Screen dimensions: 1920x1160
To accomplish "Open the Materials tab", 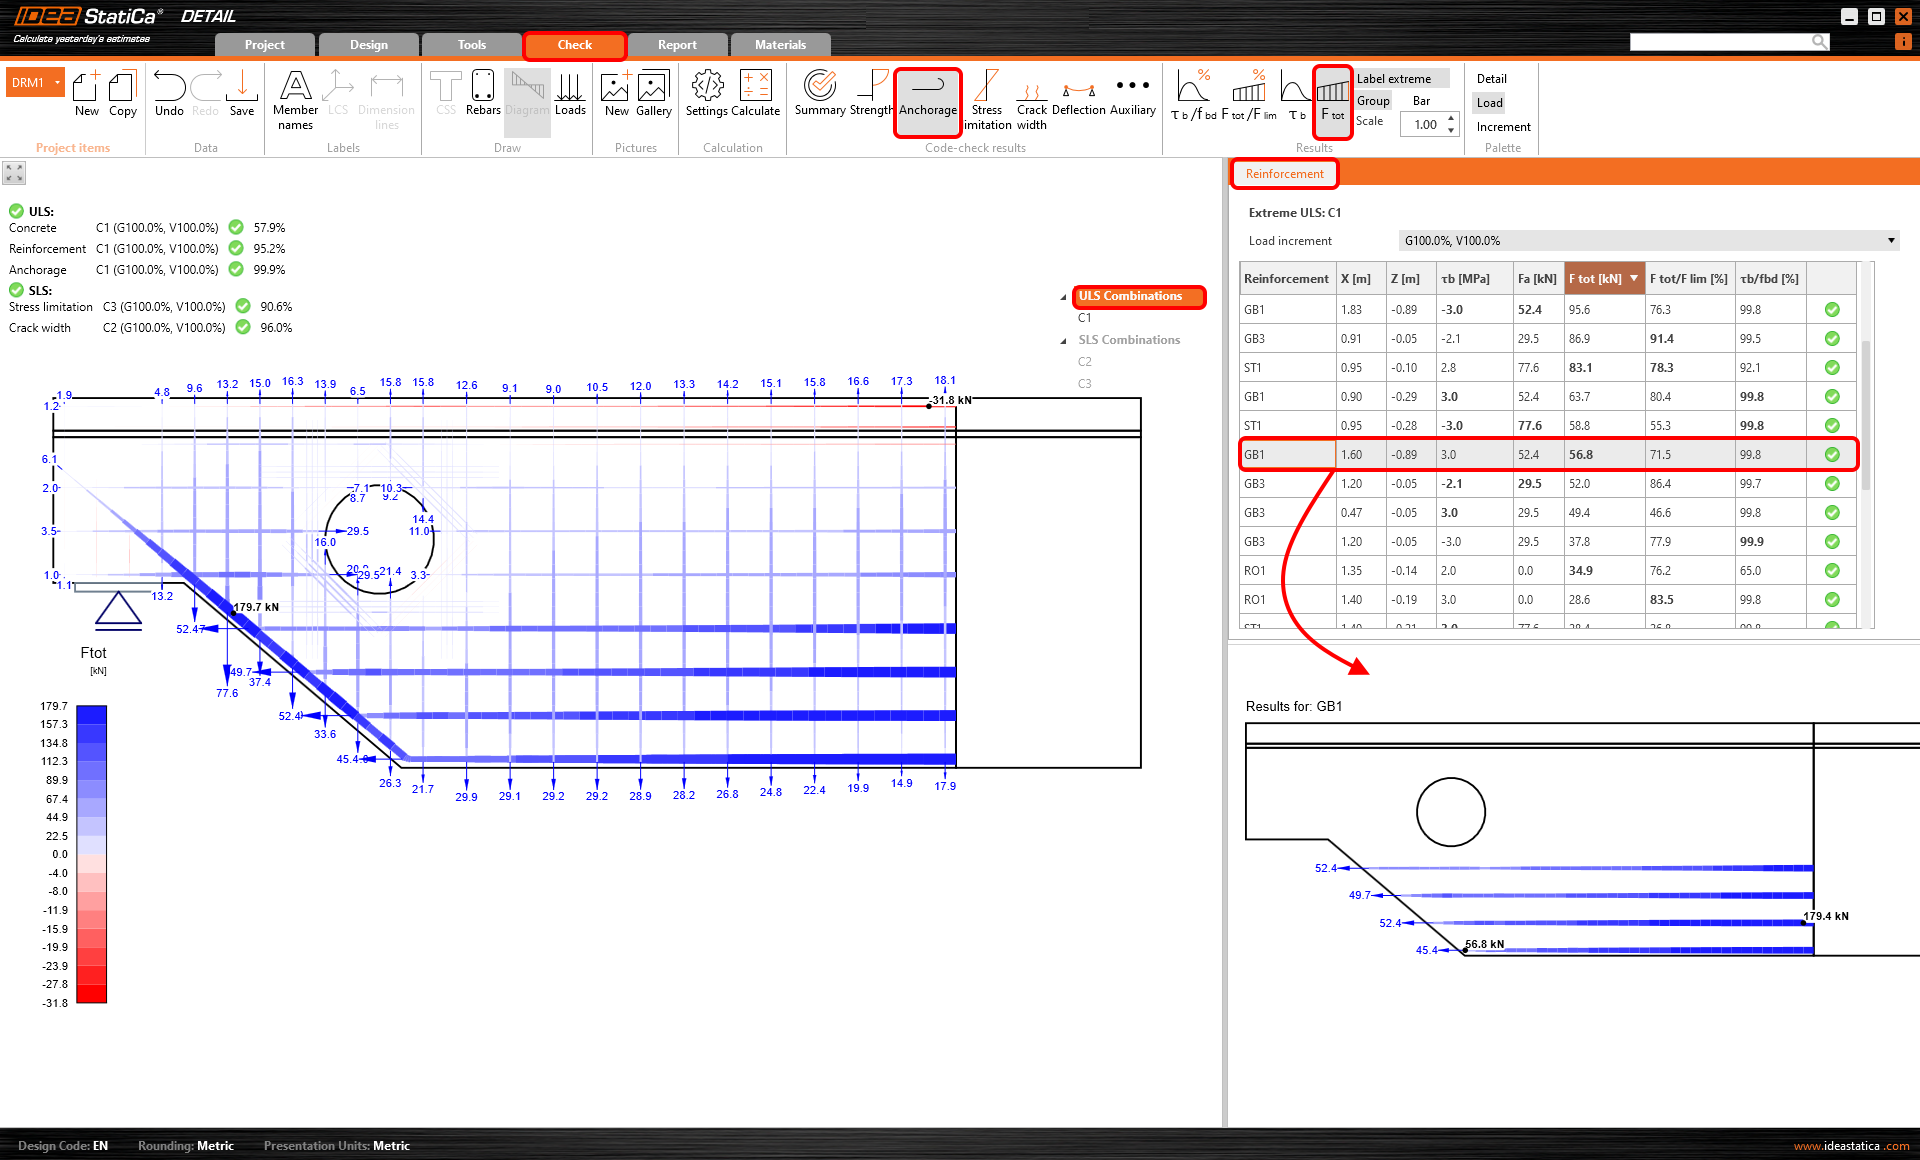I will click(780, 44).
